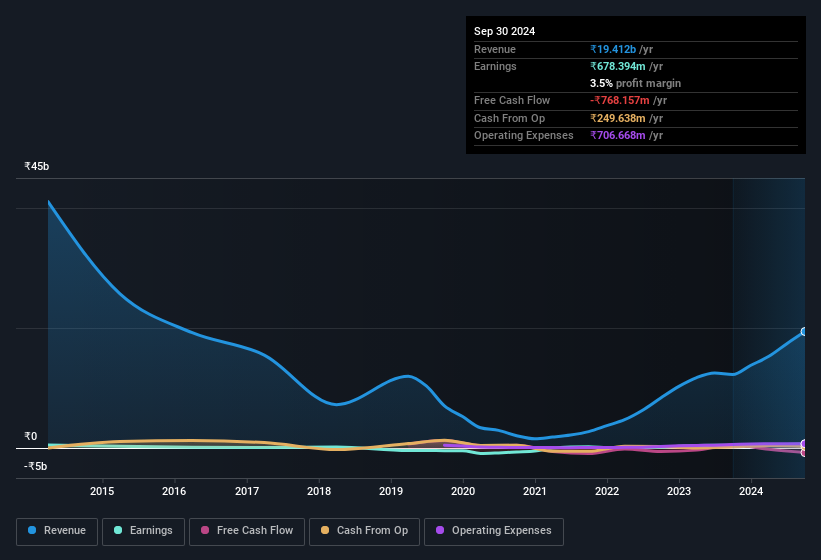This screenshot has width=821, height=560.
Task: Click the Operating Expenses row label in tooltip
Action: click(x=524, y=135)
